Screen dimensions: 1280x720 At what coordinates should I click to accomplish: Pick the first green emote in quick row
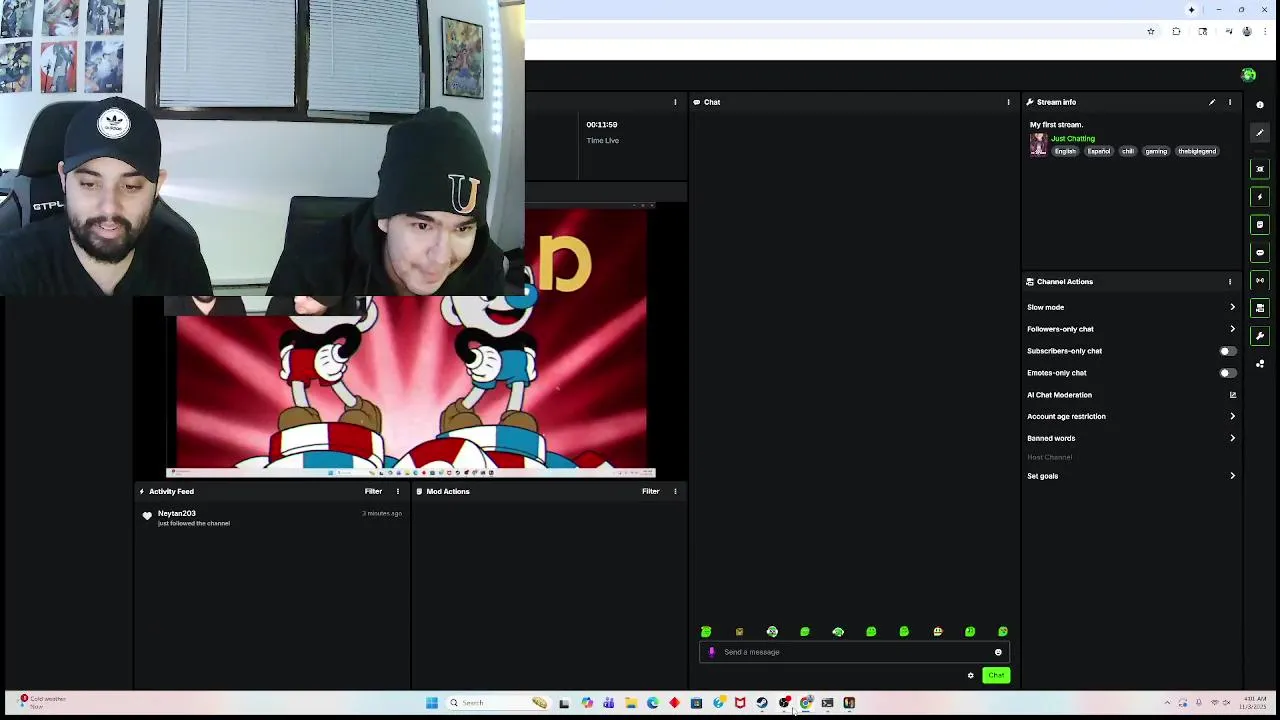pos(706,632)
